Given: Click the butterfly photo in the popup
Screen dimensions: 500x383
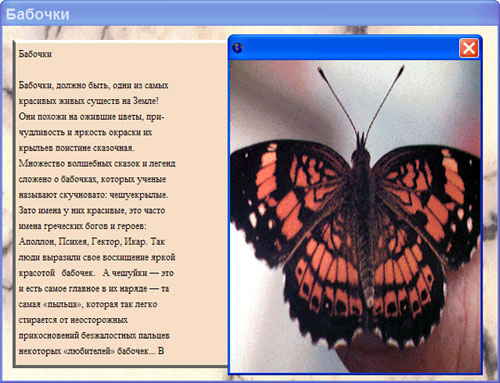Looking at the screenshot, I should point(355,217).
